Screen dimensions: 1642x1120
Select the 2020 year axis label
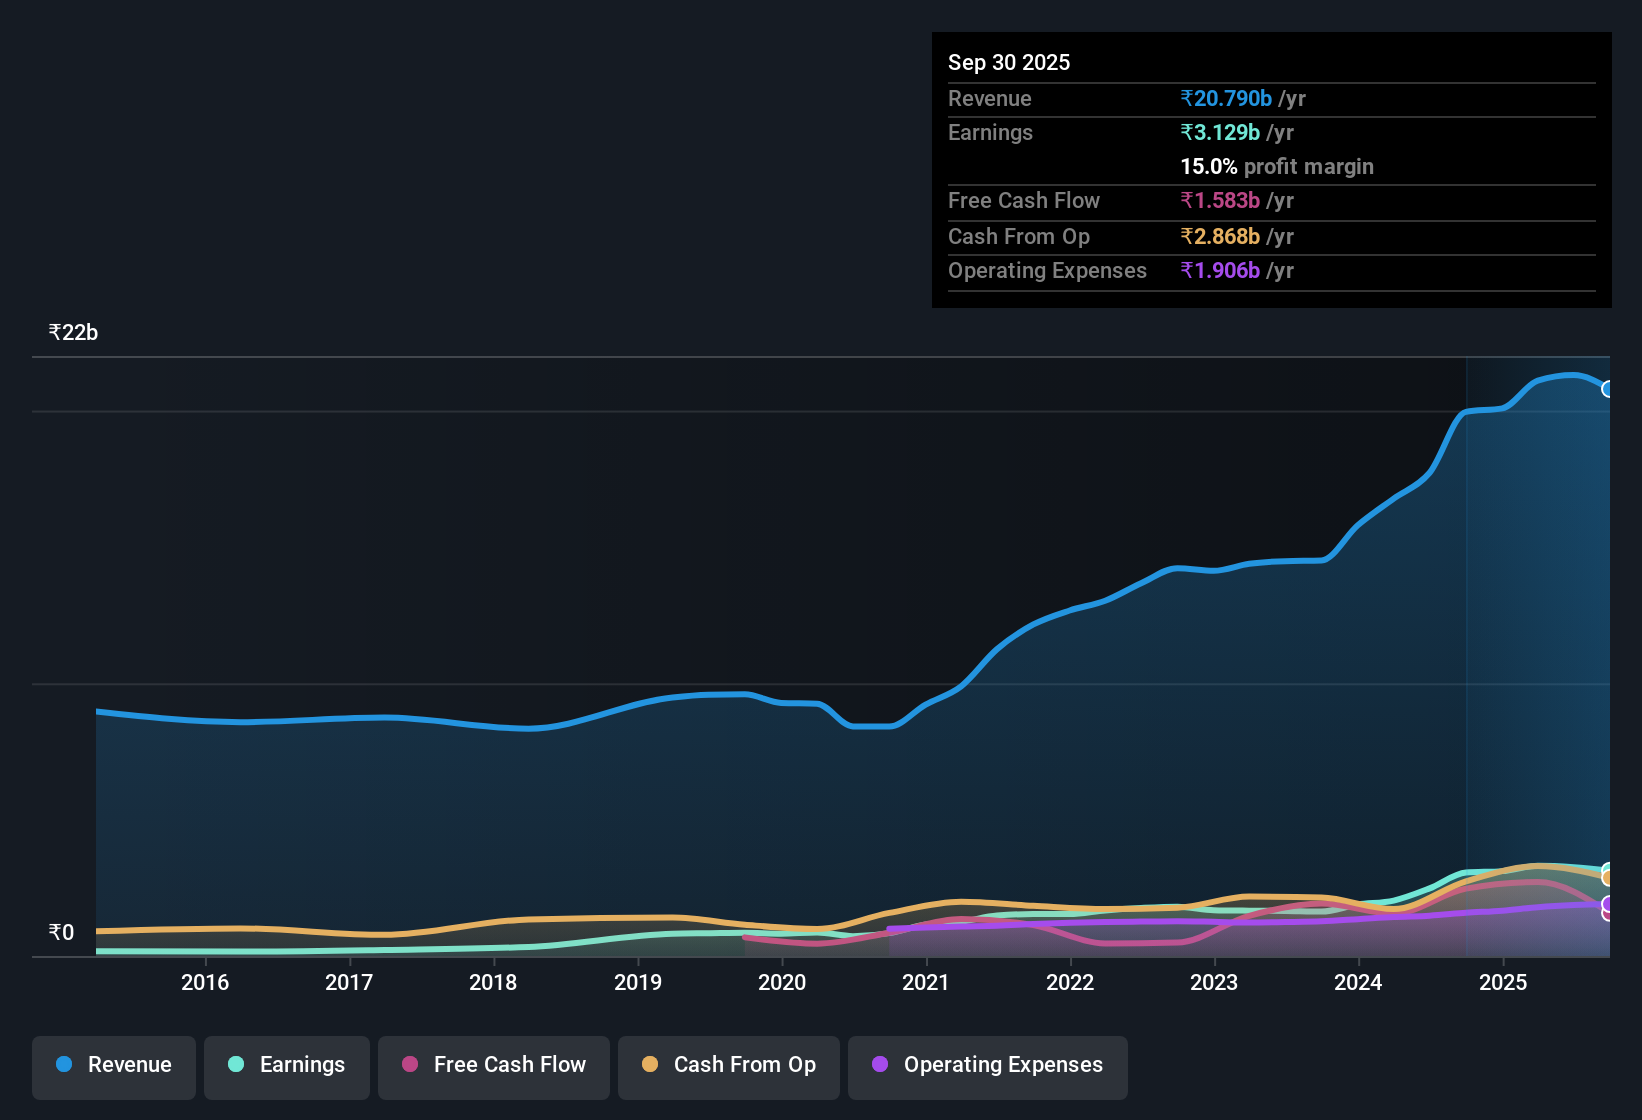783,982
